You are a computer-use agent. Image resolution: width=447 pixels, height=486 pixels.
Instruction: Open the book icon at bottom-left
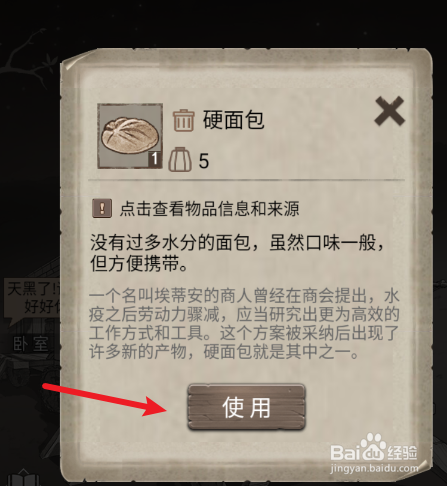[23, 478]
